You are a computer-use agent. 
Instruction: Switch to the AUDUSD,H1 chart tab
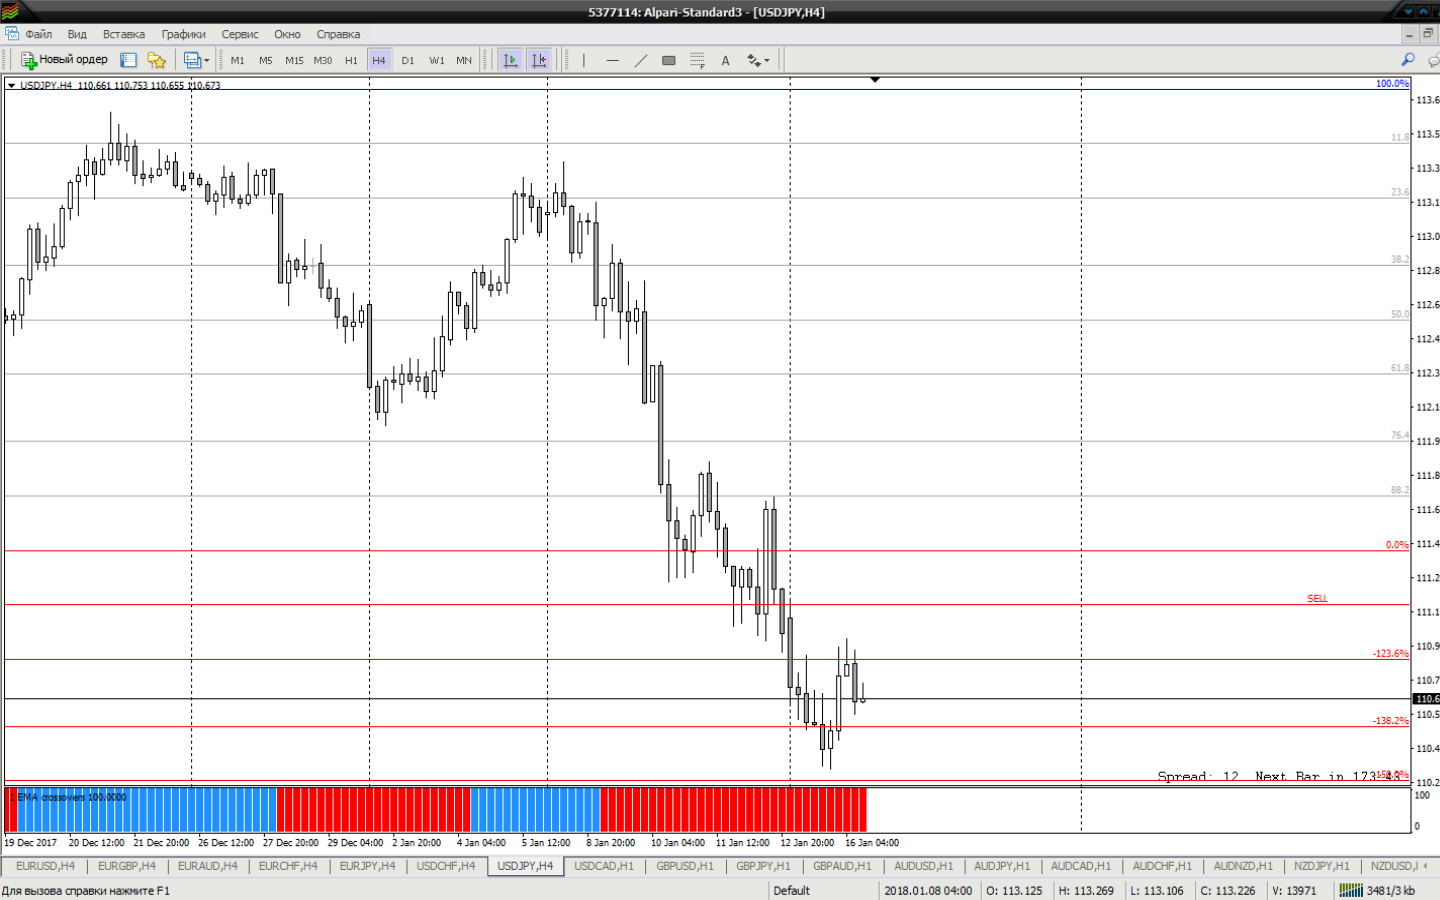[924, 866]
